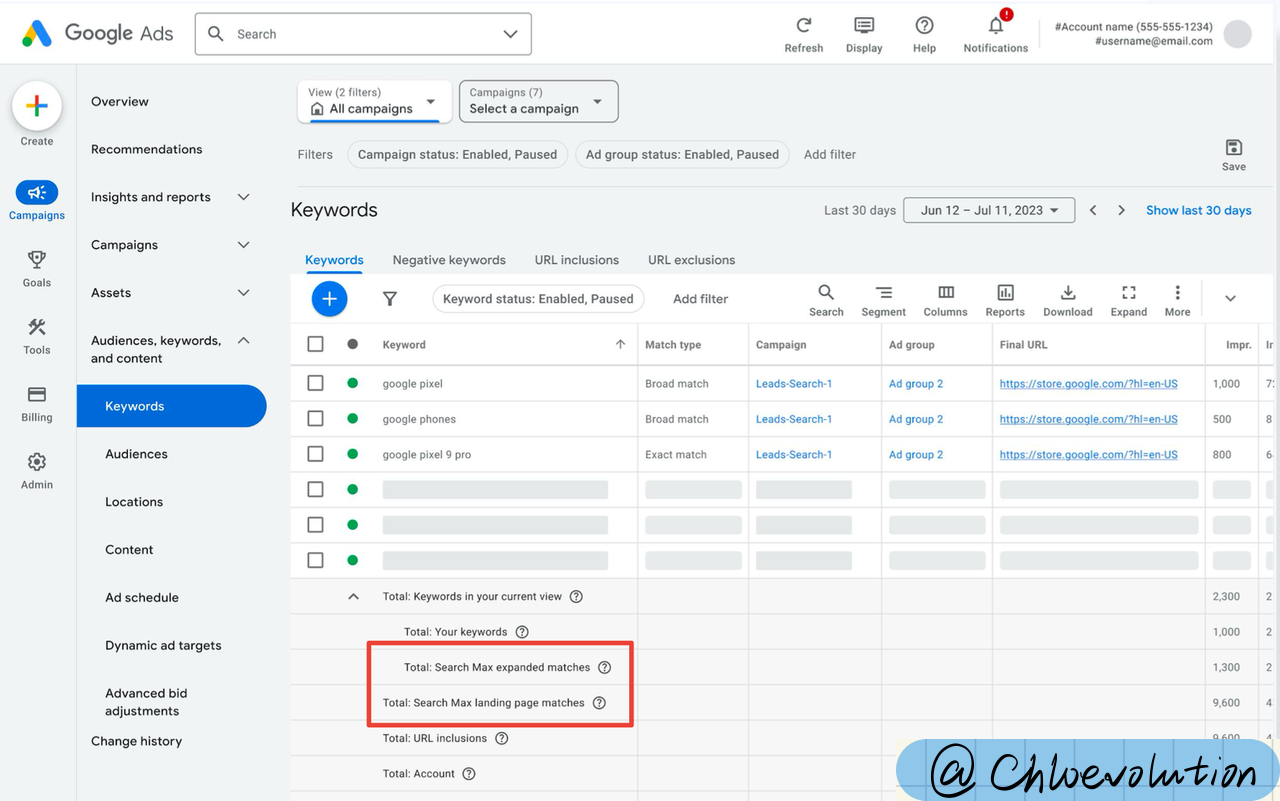The width and height of the screenshot is (1280, 801).
Task: Check the first placeholder row checkbox
Action: pyautogui.click(x=315, y=489)
